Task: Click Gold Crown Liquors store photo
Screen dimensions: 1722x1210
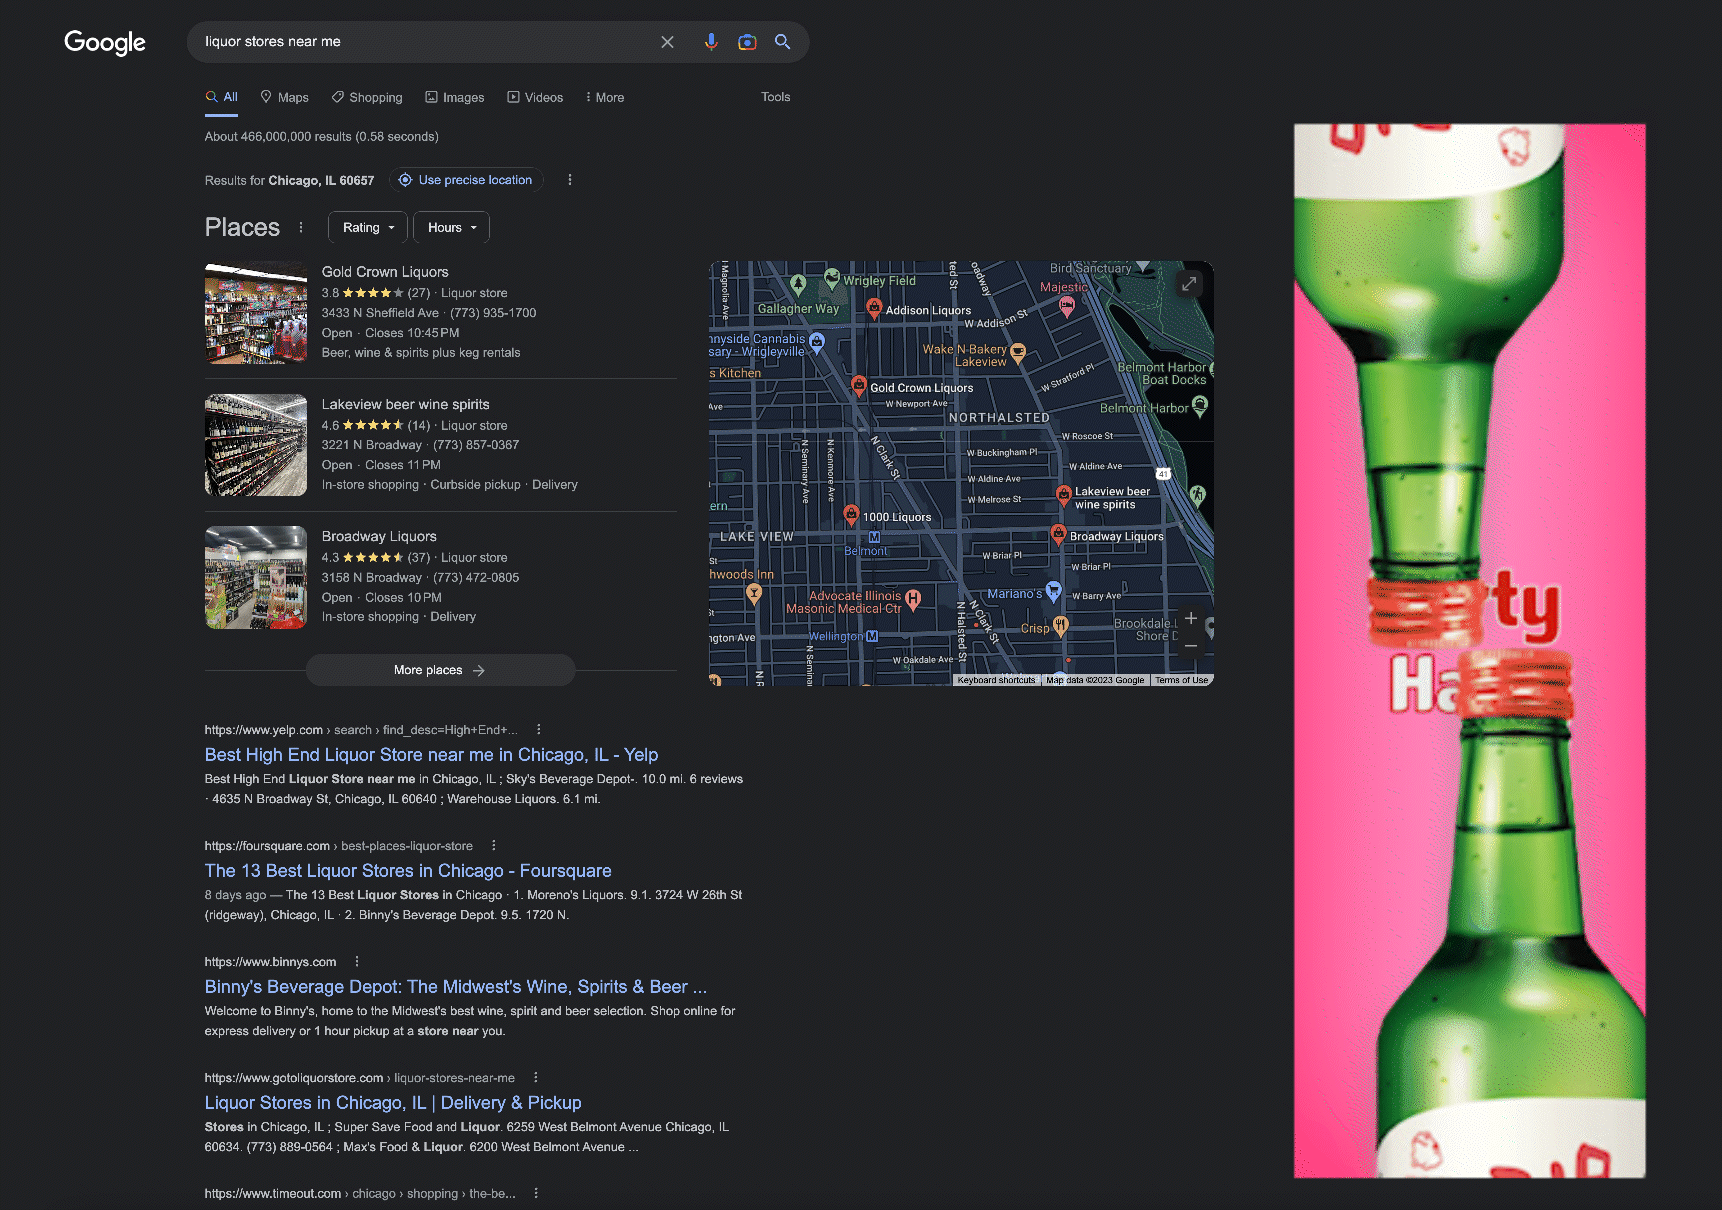Action: [x=256, y=313]
